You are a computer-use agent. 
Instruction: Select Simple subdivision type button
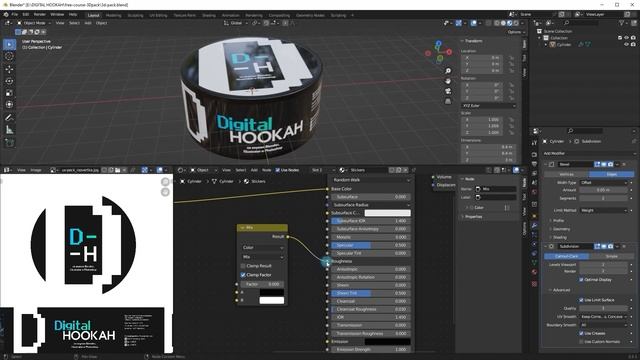point(611,256)
